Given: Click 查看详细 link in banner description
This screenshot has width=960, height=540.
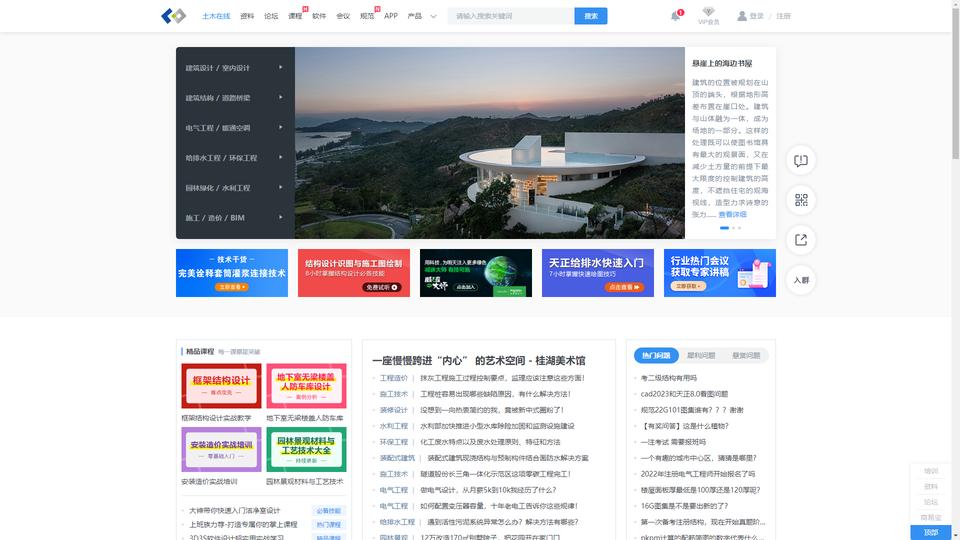Looking at the screenshot, I should (732, 215).
